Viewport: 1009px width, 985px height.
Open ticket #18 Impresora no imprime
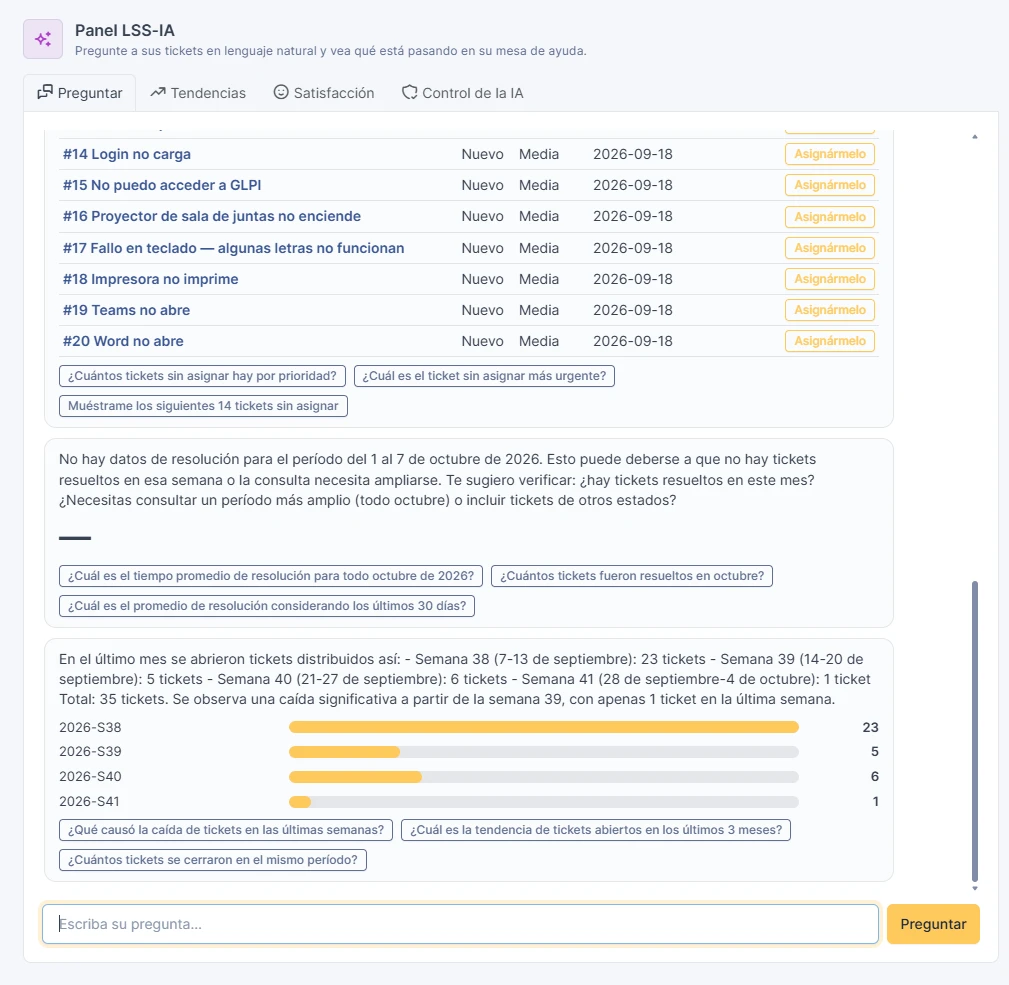pyautogui.click(x=151, y=279)
